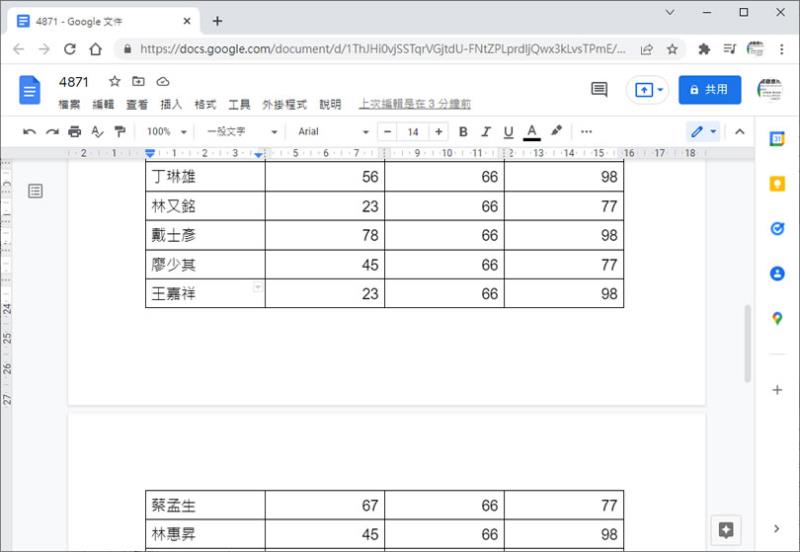Open the zoom 100% dropdown
The height and width of the screenshot is (552, 800).
tap(166, 132)
